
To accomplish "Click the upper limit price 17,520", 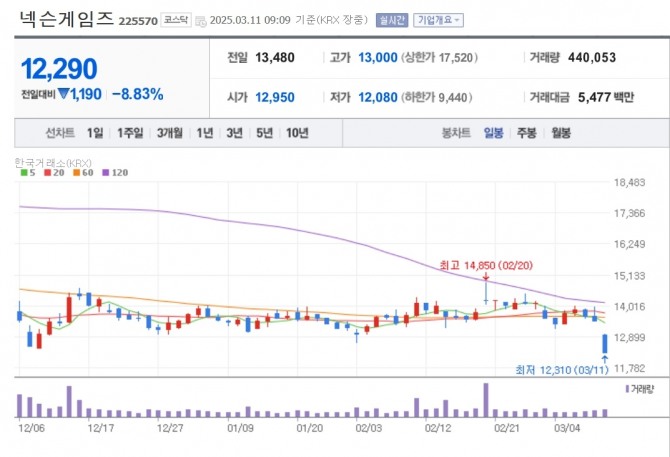I will coord(455,58).
